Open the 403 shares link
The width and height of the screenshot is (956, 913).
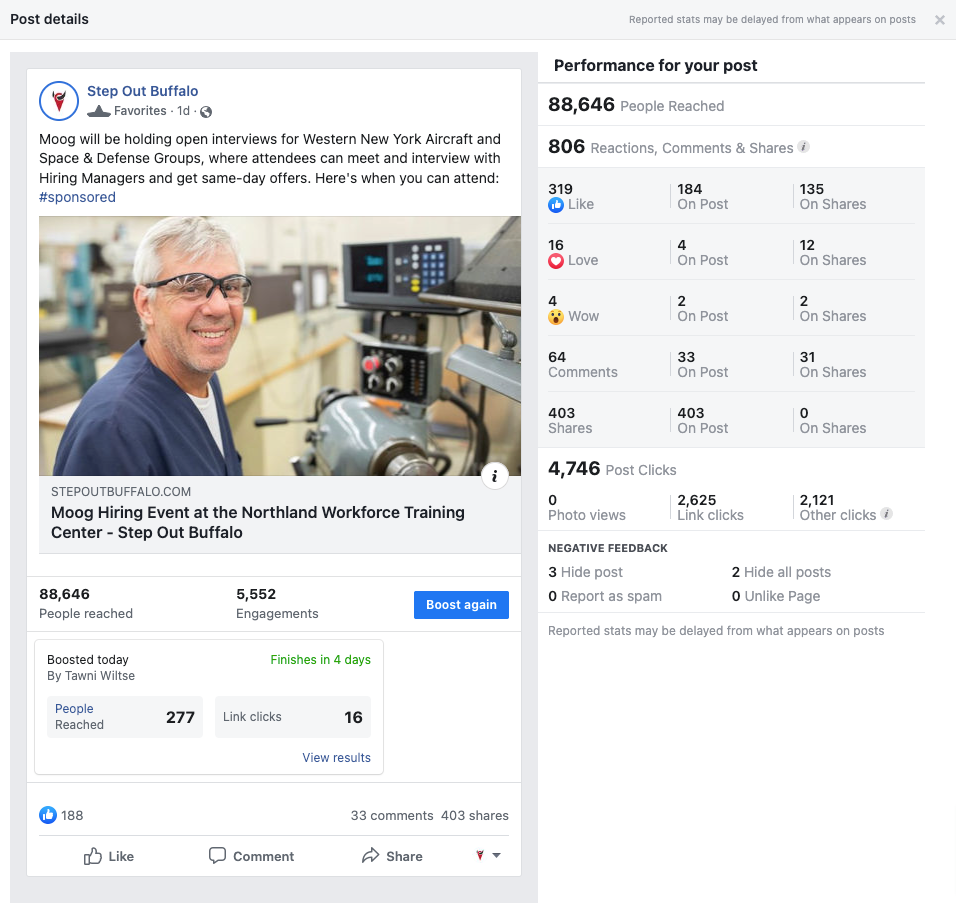475,815
